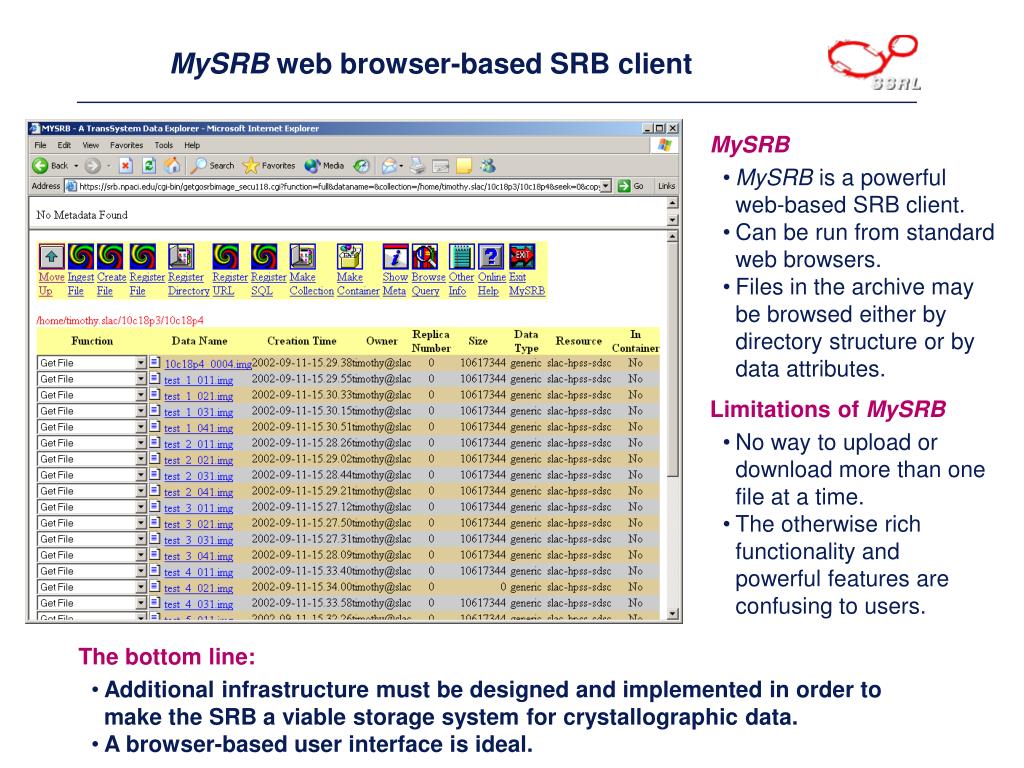Open the Tools menu
This screenshot has height=768, width=1024.
(x=164, y=145)
